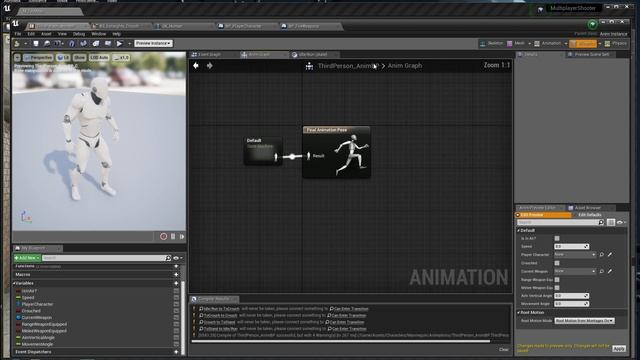640x360 pixels.
Task: Switch to the Preview Scene Settings tab
Action: tap(591, 54)
